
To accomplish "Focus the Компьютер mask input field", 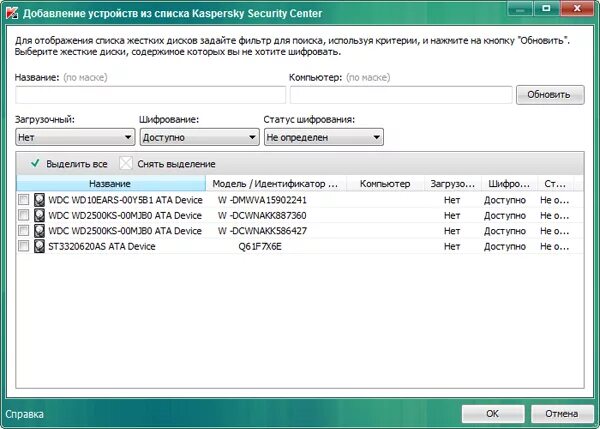I will coord(401,95).
